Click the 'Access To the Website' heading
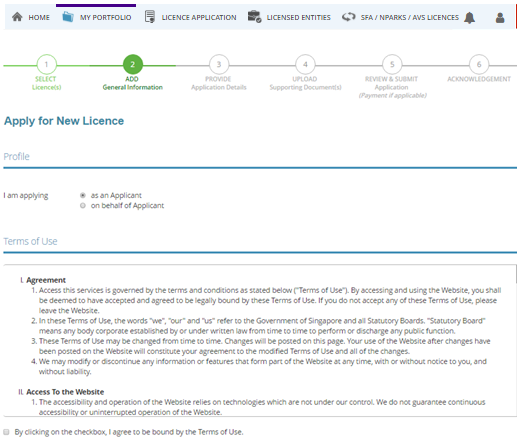 point(65,392)
